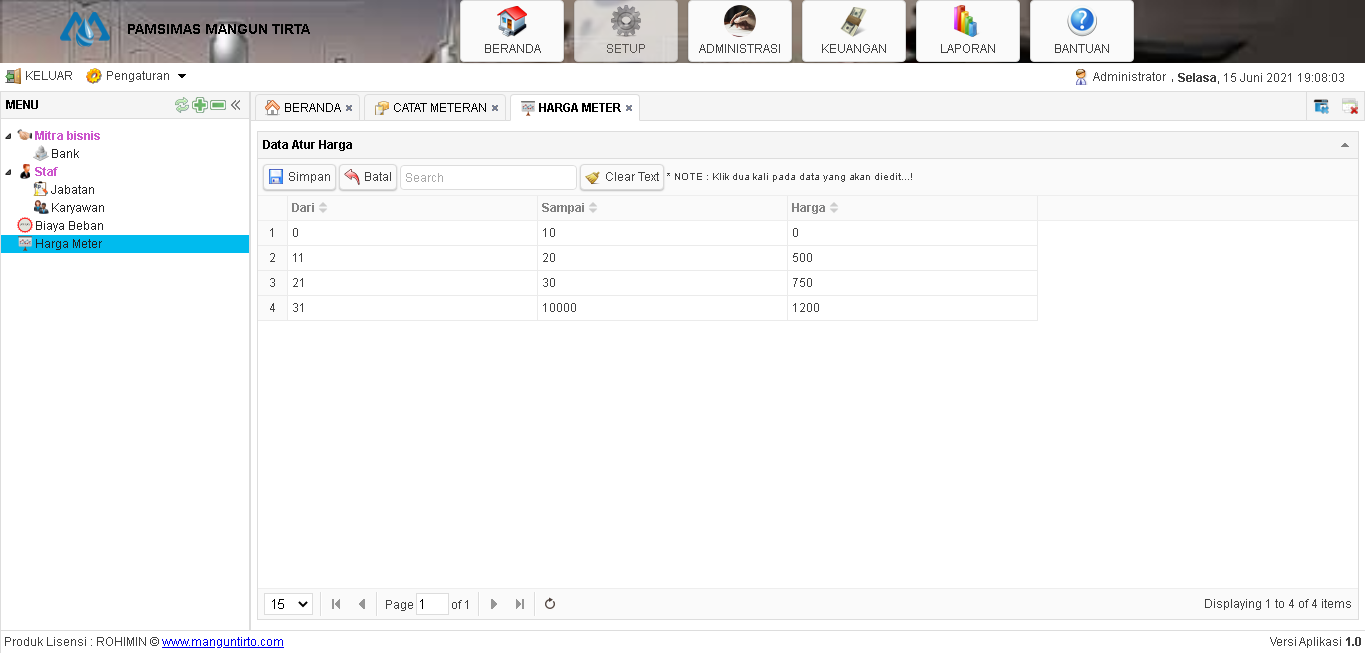Click the collapse-all minus icon in MENU header
Image resolution: width=1365 pixels, height=653 pixels.
[218, 105]
